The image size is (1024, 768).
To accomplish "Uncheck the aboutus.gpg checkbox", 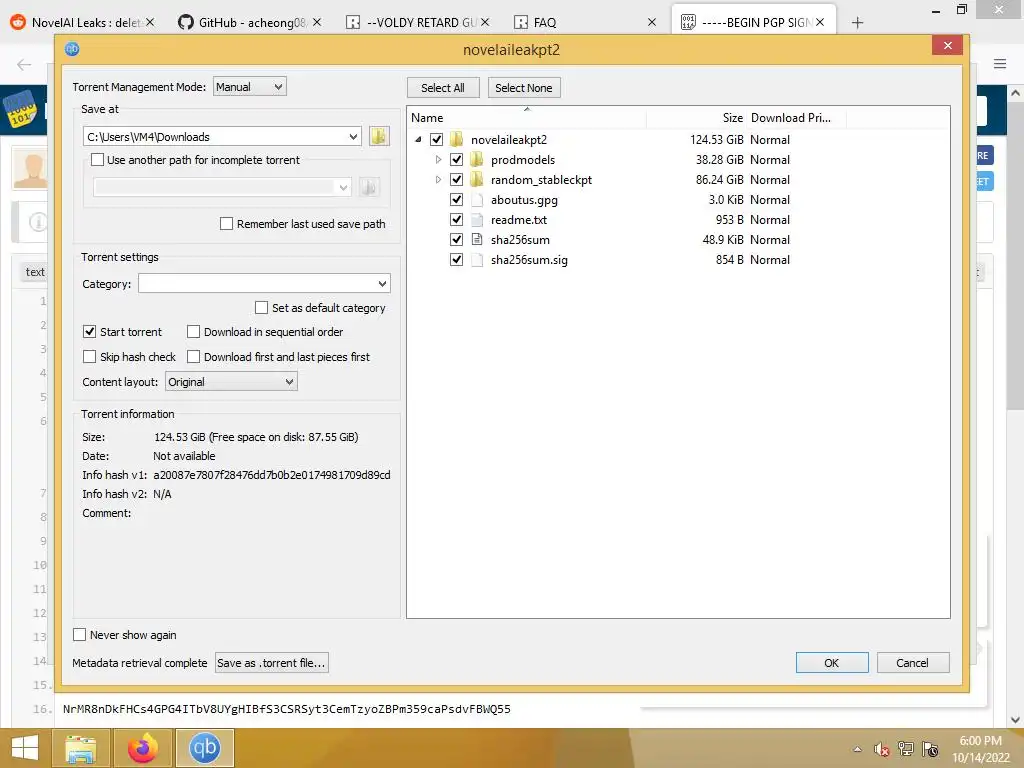I will click(x=456, y=200).
